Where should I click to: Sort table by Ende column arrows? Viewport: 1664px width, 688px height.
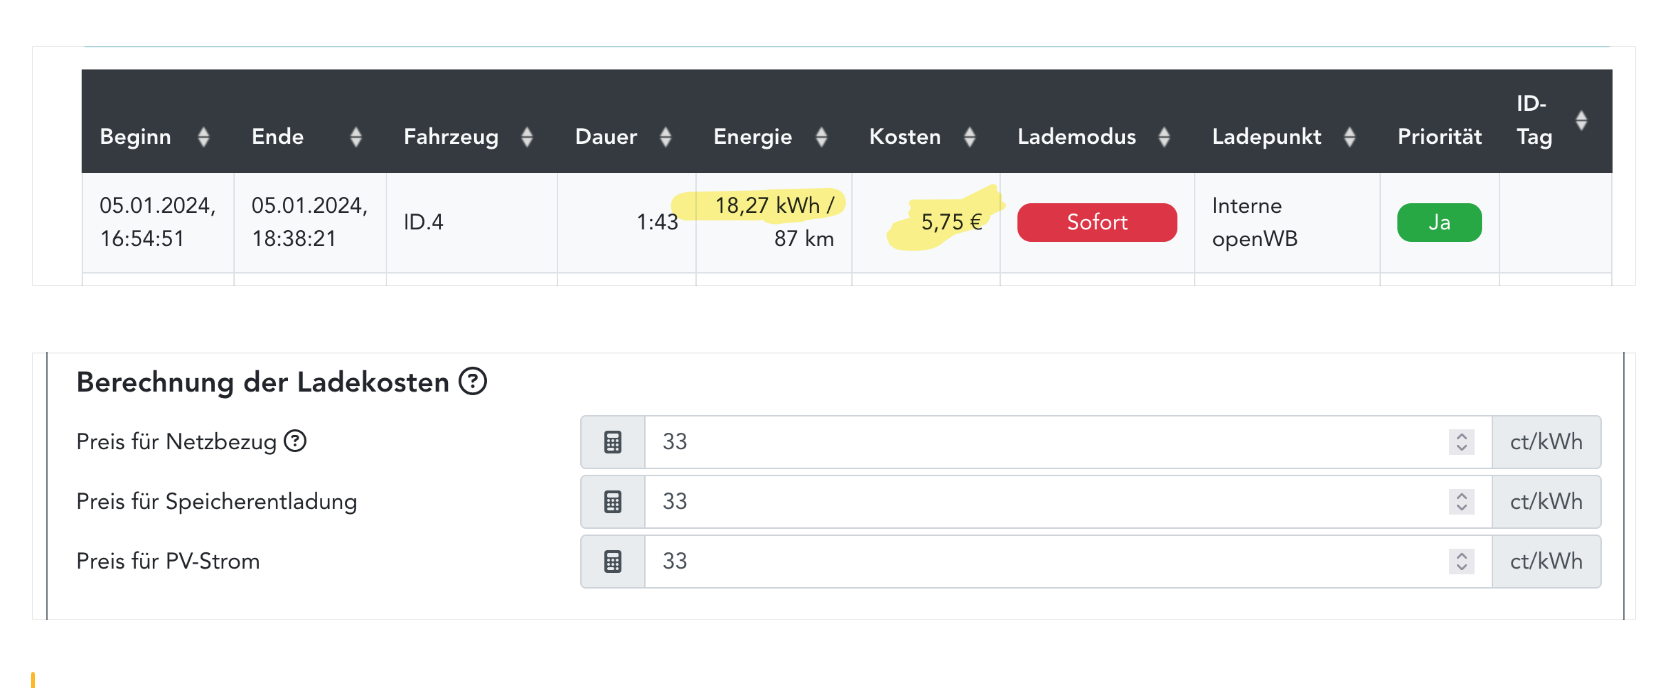pyautogui.click(x=356, y=137)
